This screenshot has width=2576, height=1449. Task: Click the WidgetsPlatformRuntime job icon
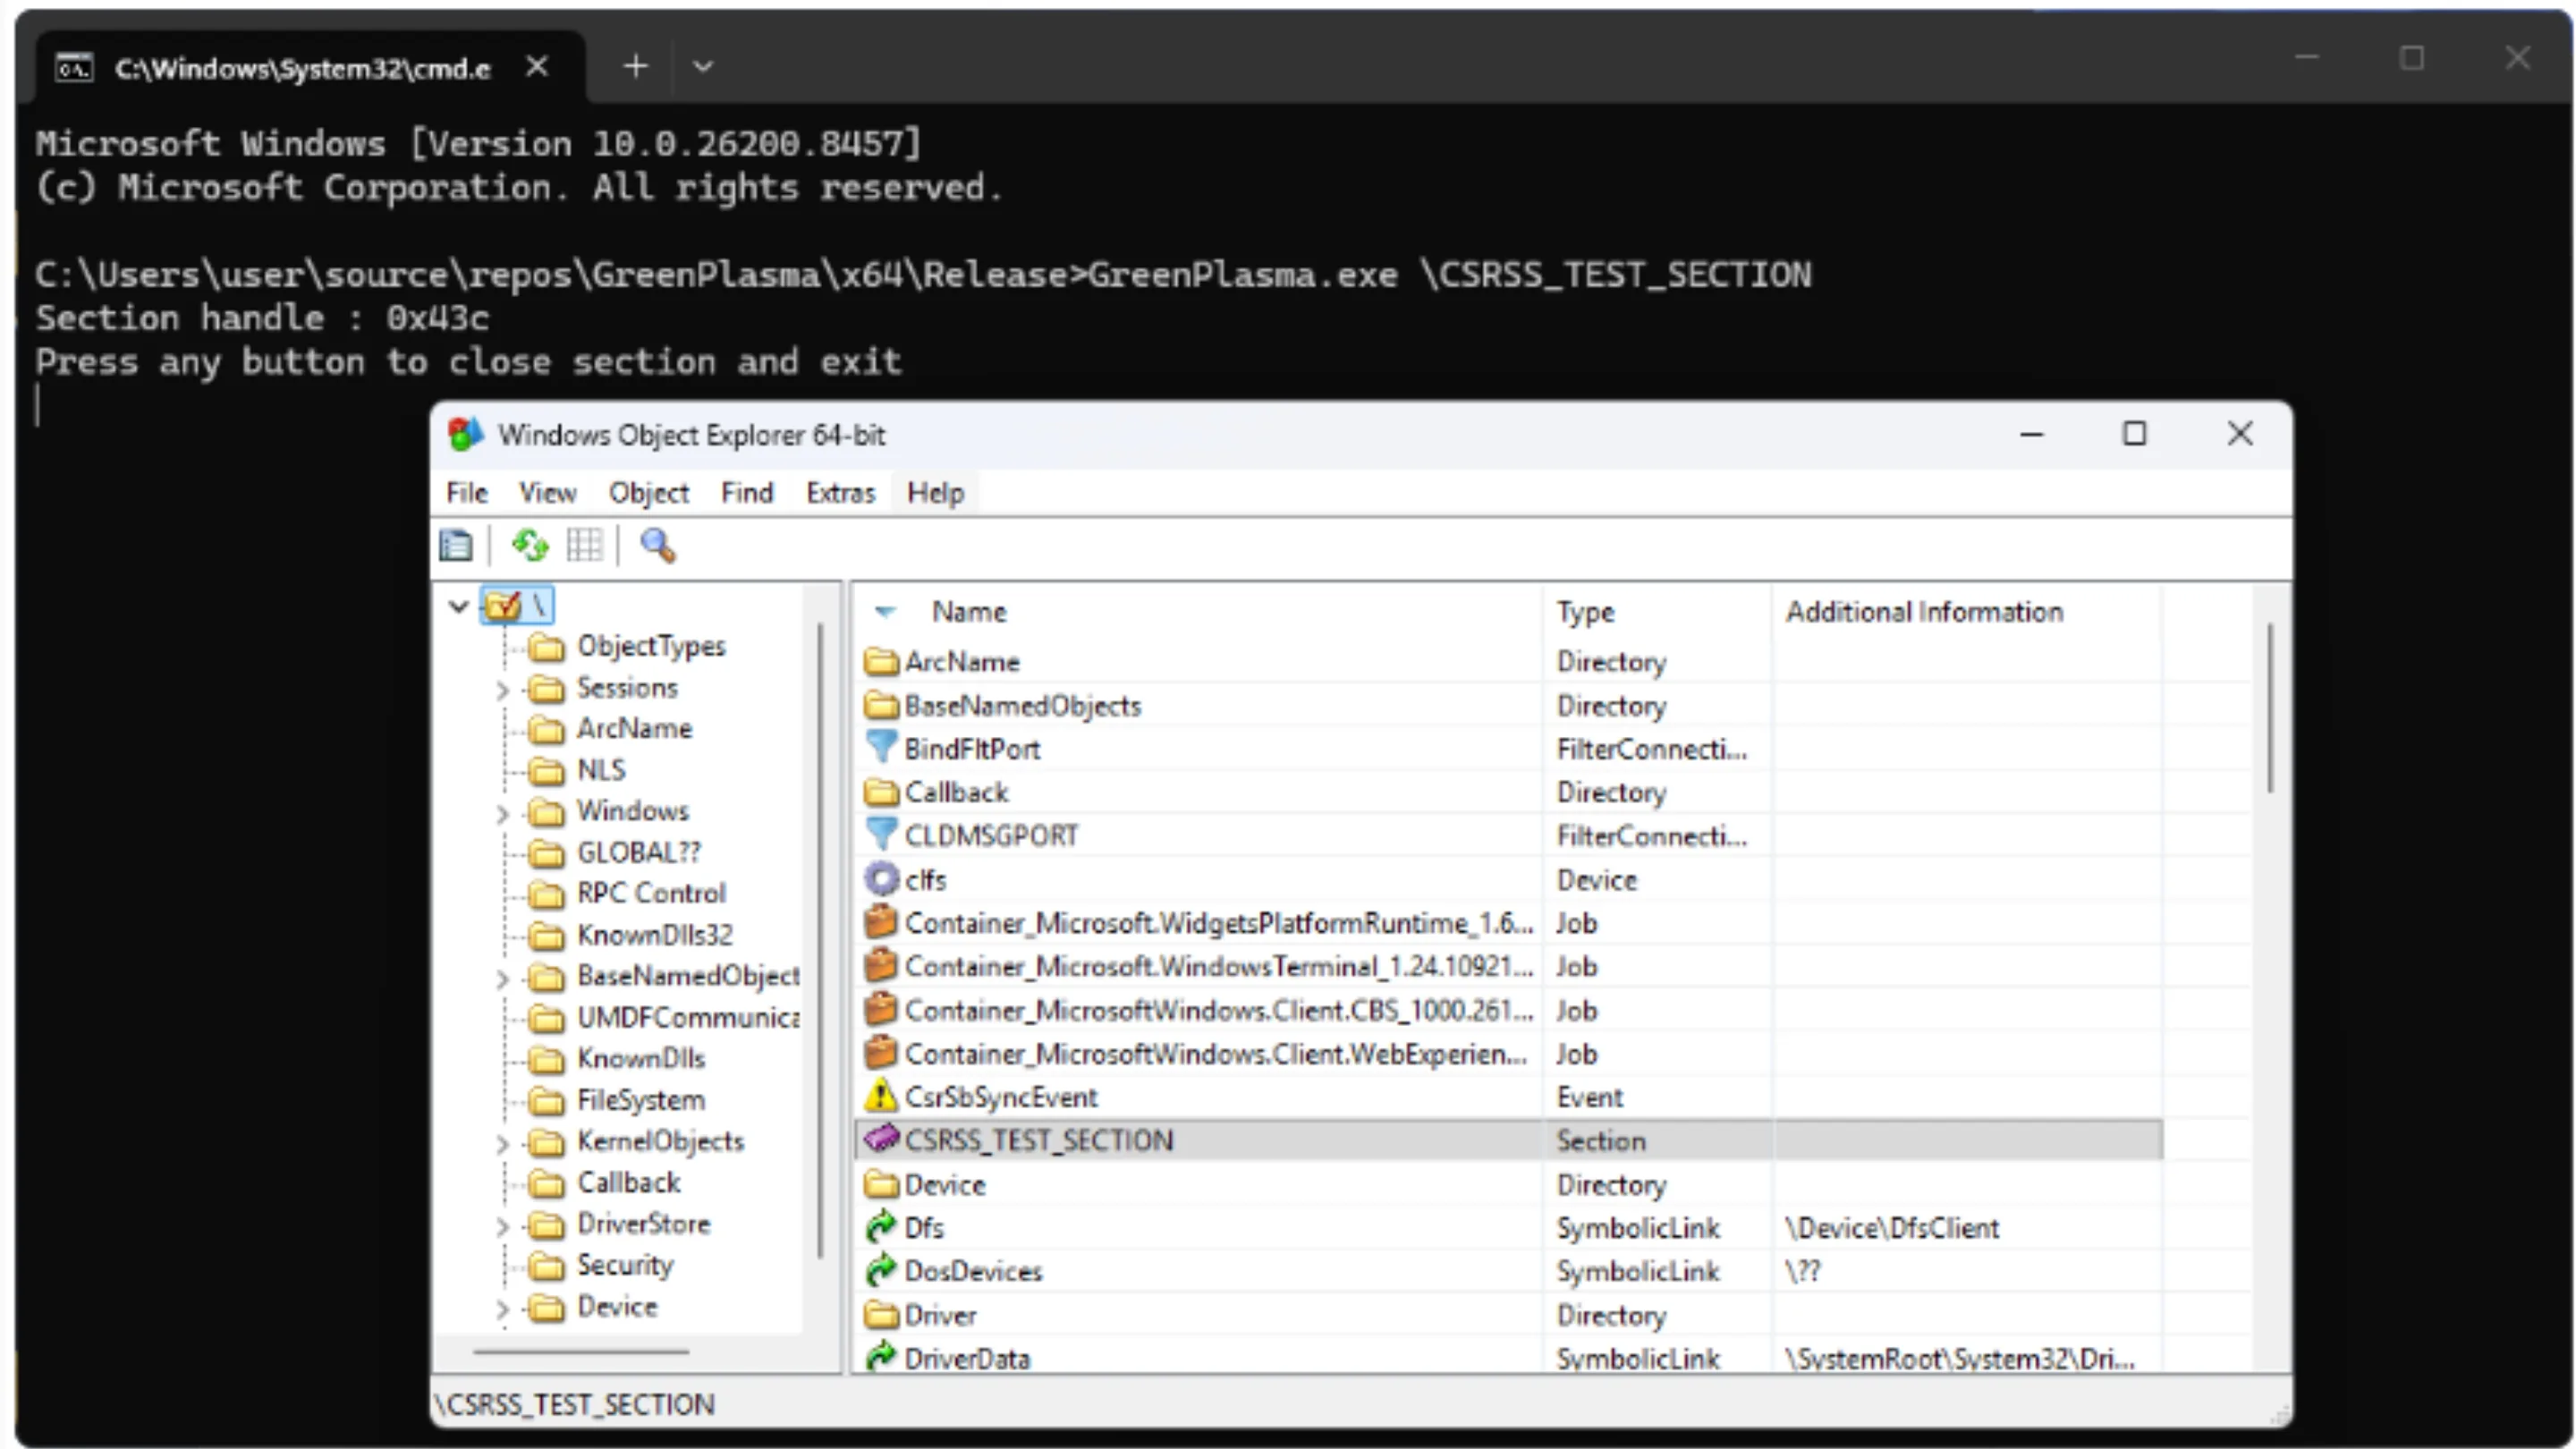click(881, 922)
